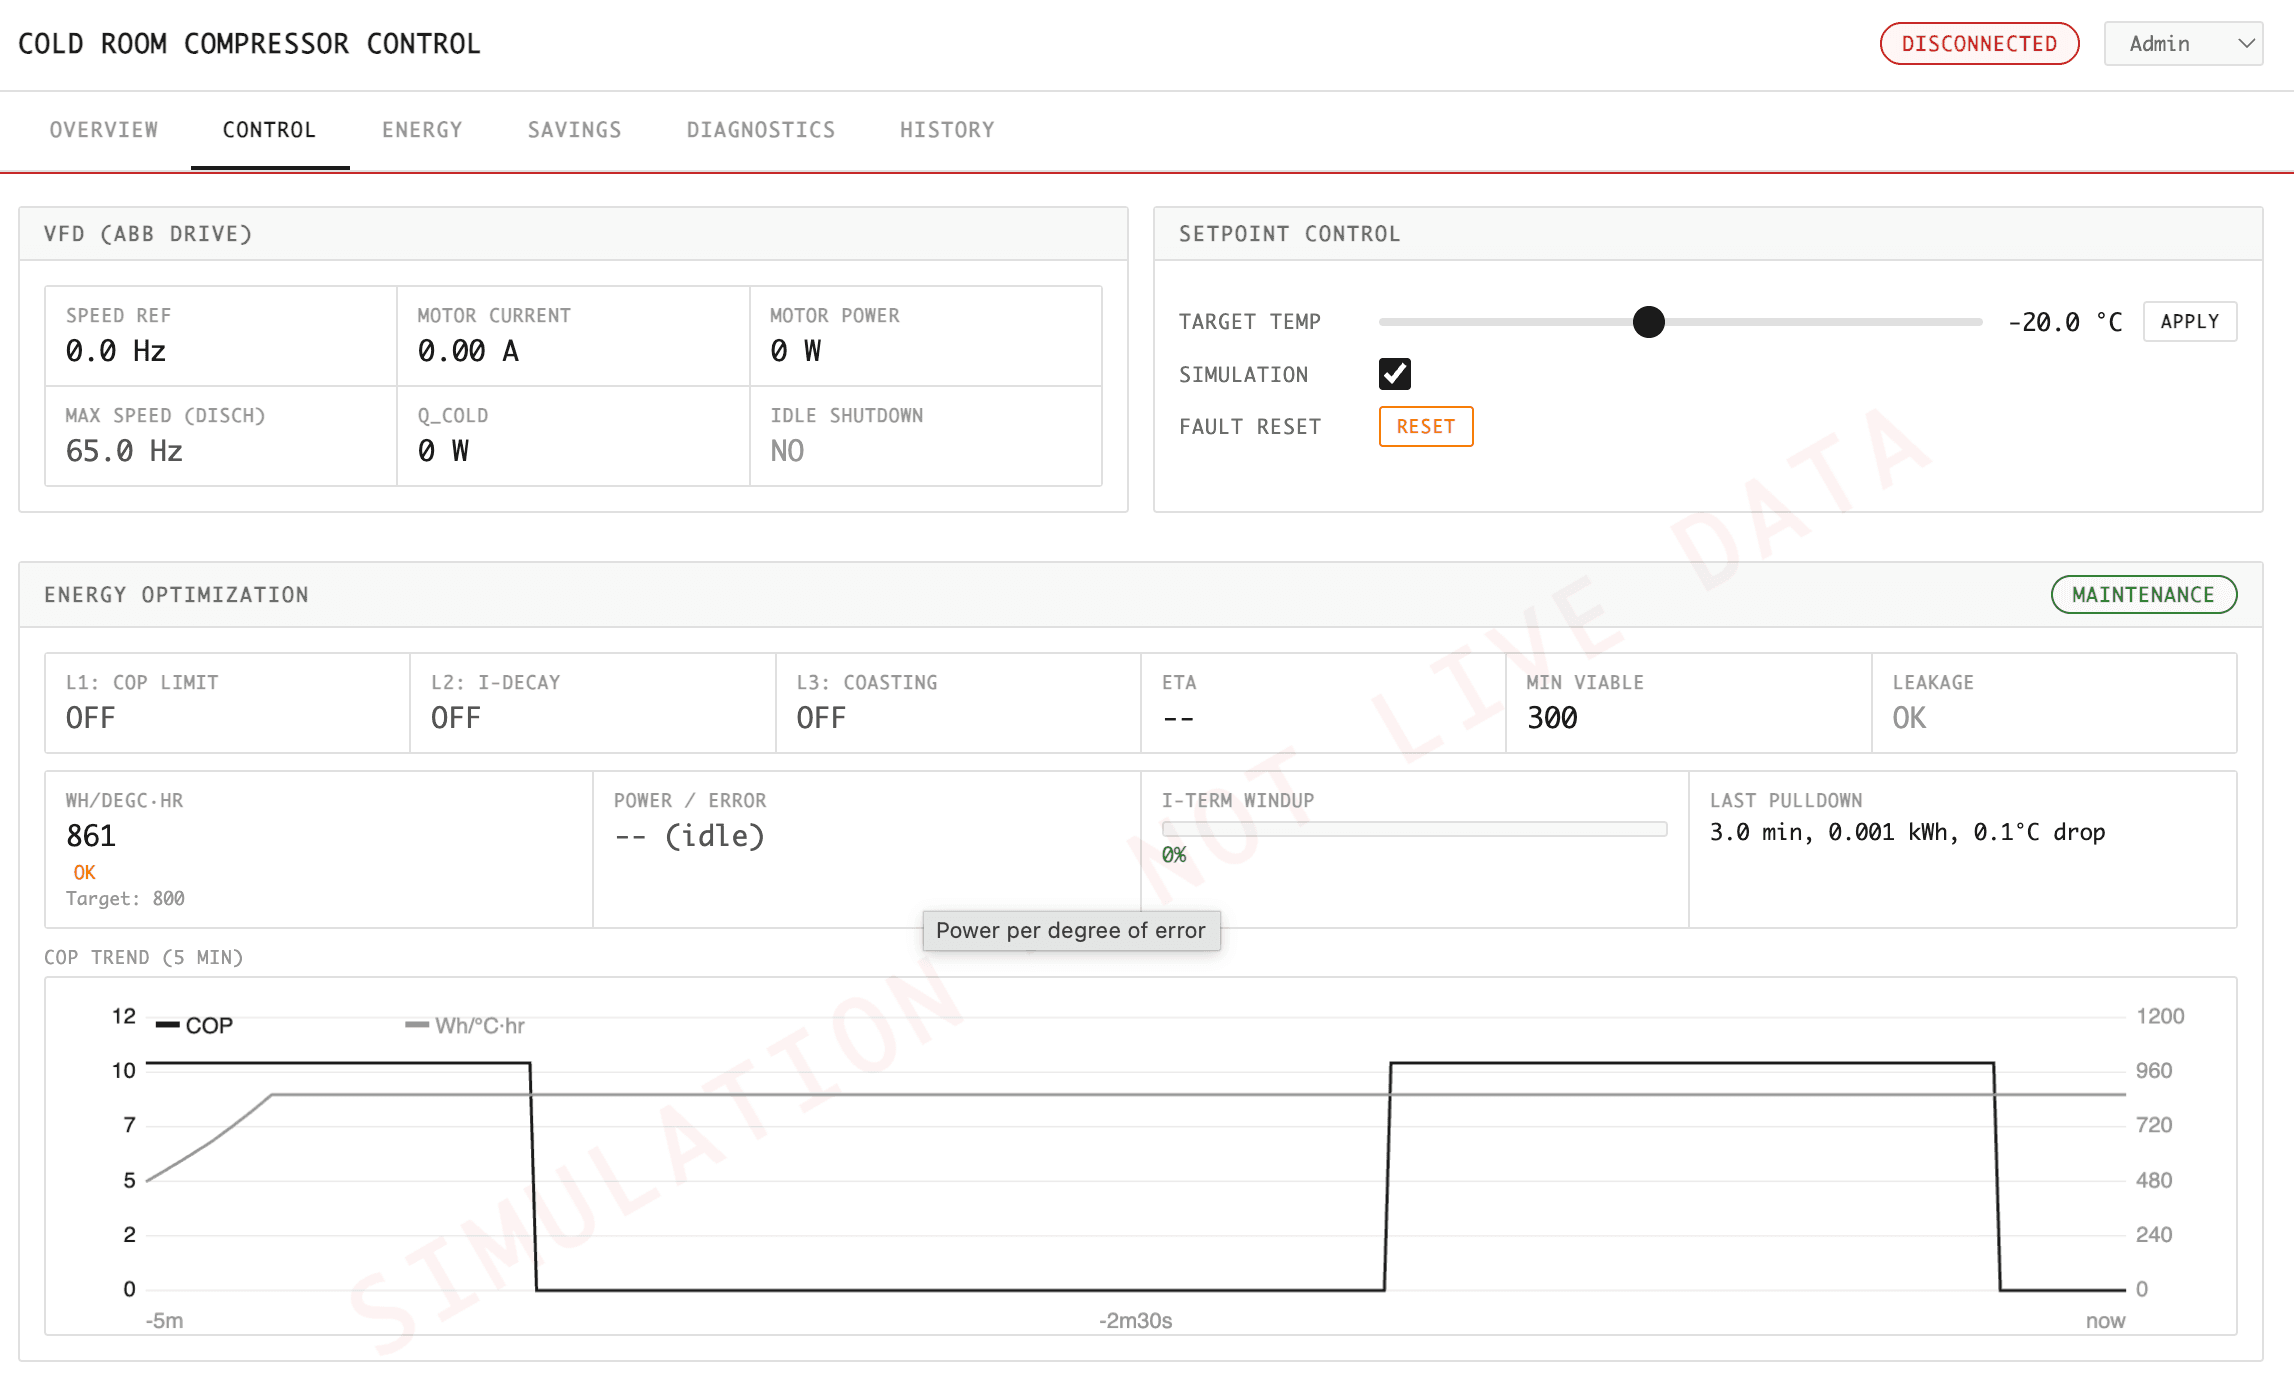Image resolution: width=2294 pixels, height=1392 pixels.
Task: Click the Max Speed 65.0 Hz value
Action: click(x=124, y=451)
